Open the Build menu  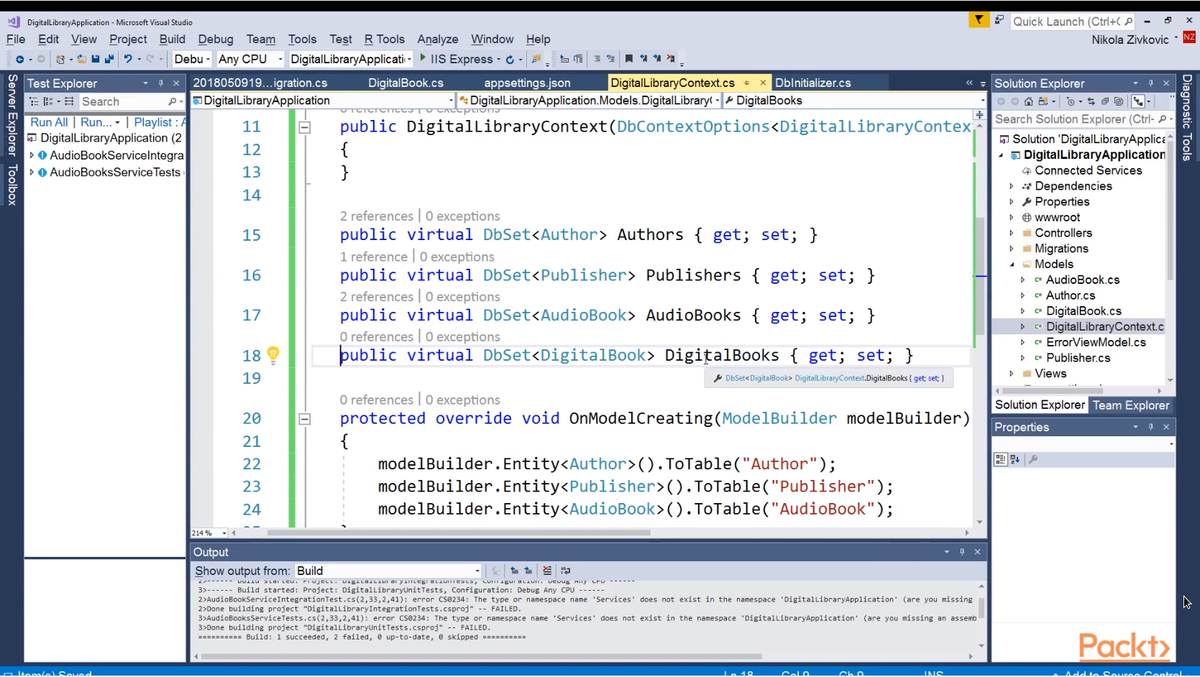(x=173, y=39)
